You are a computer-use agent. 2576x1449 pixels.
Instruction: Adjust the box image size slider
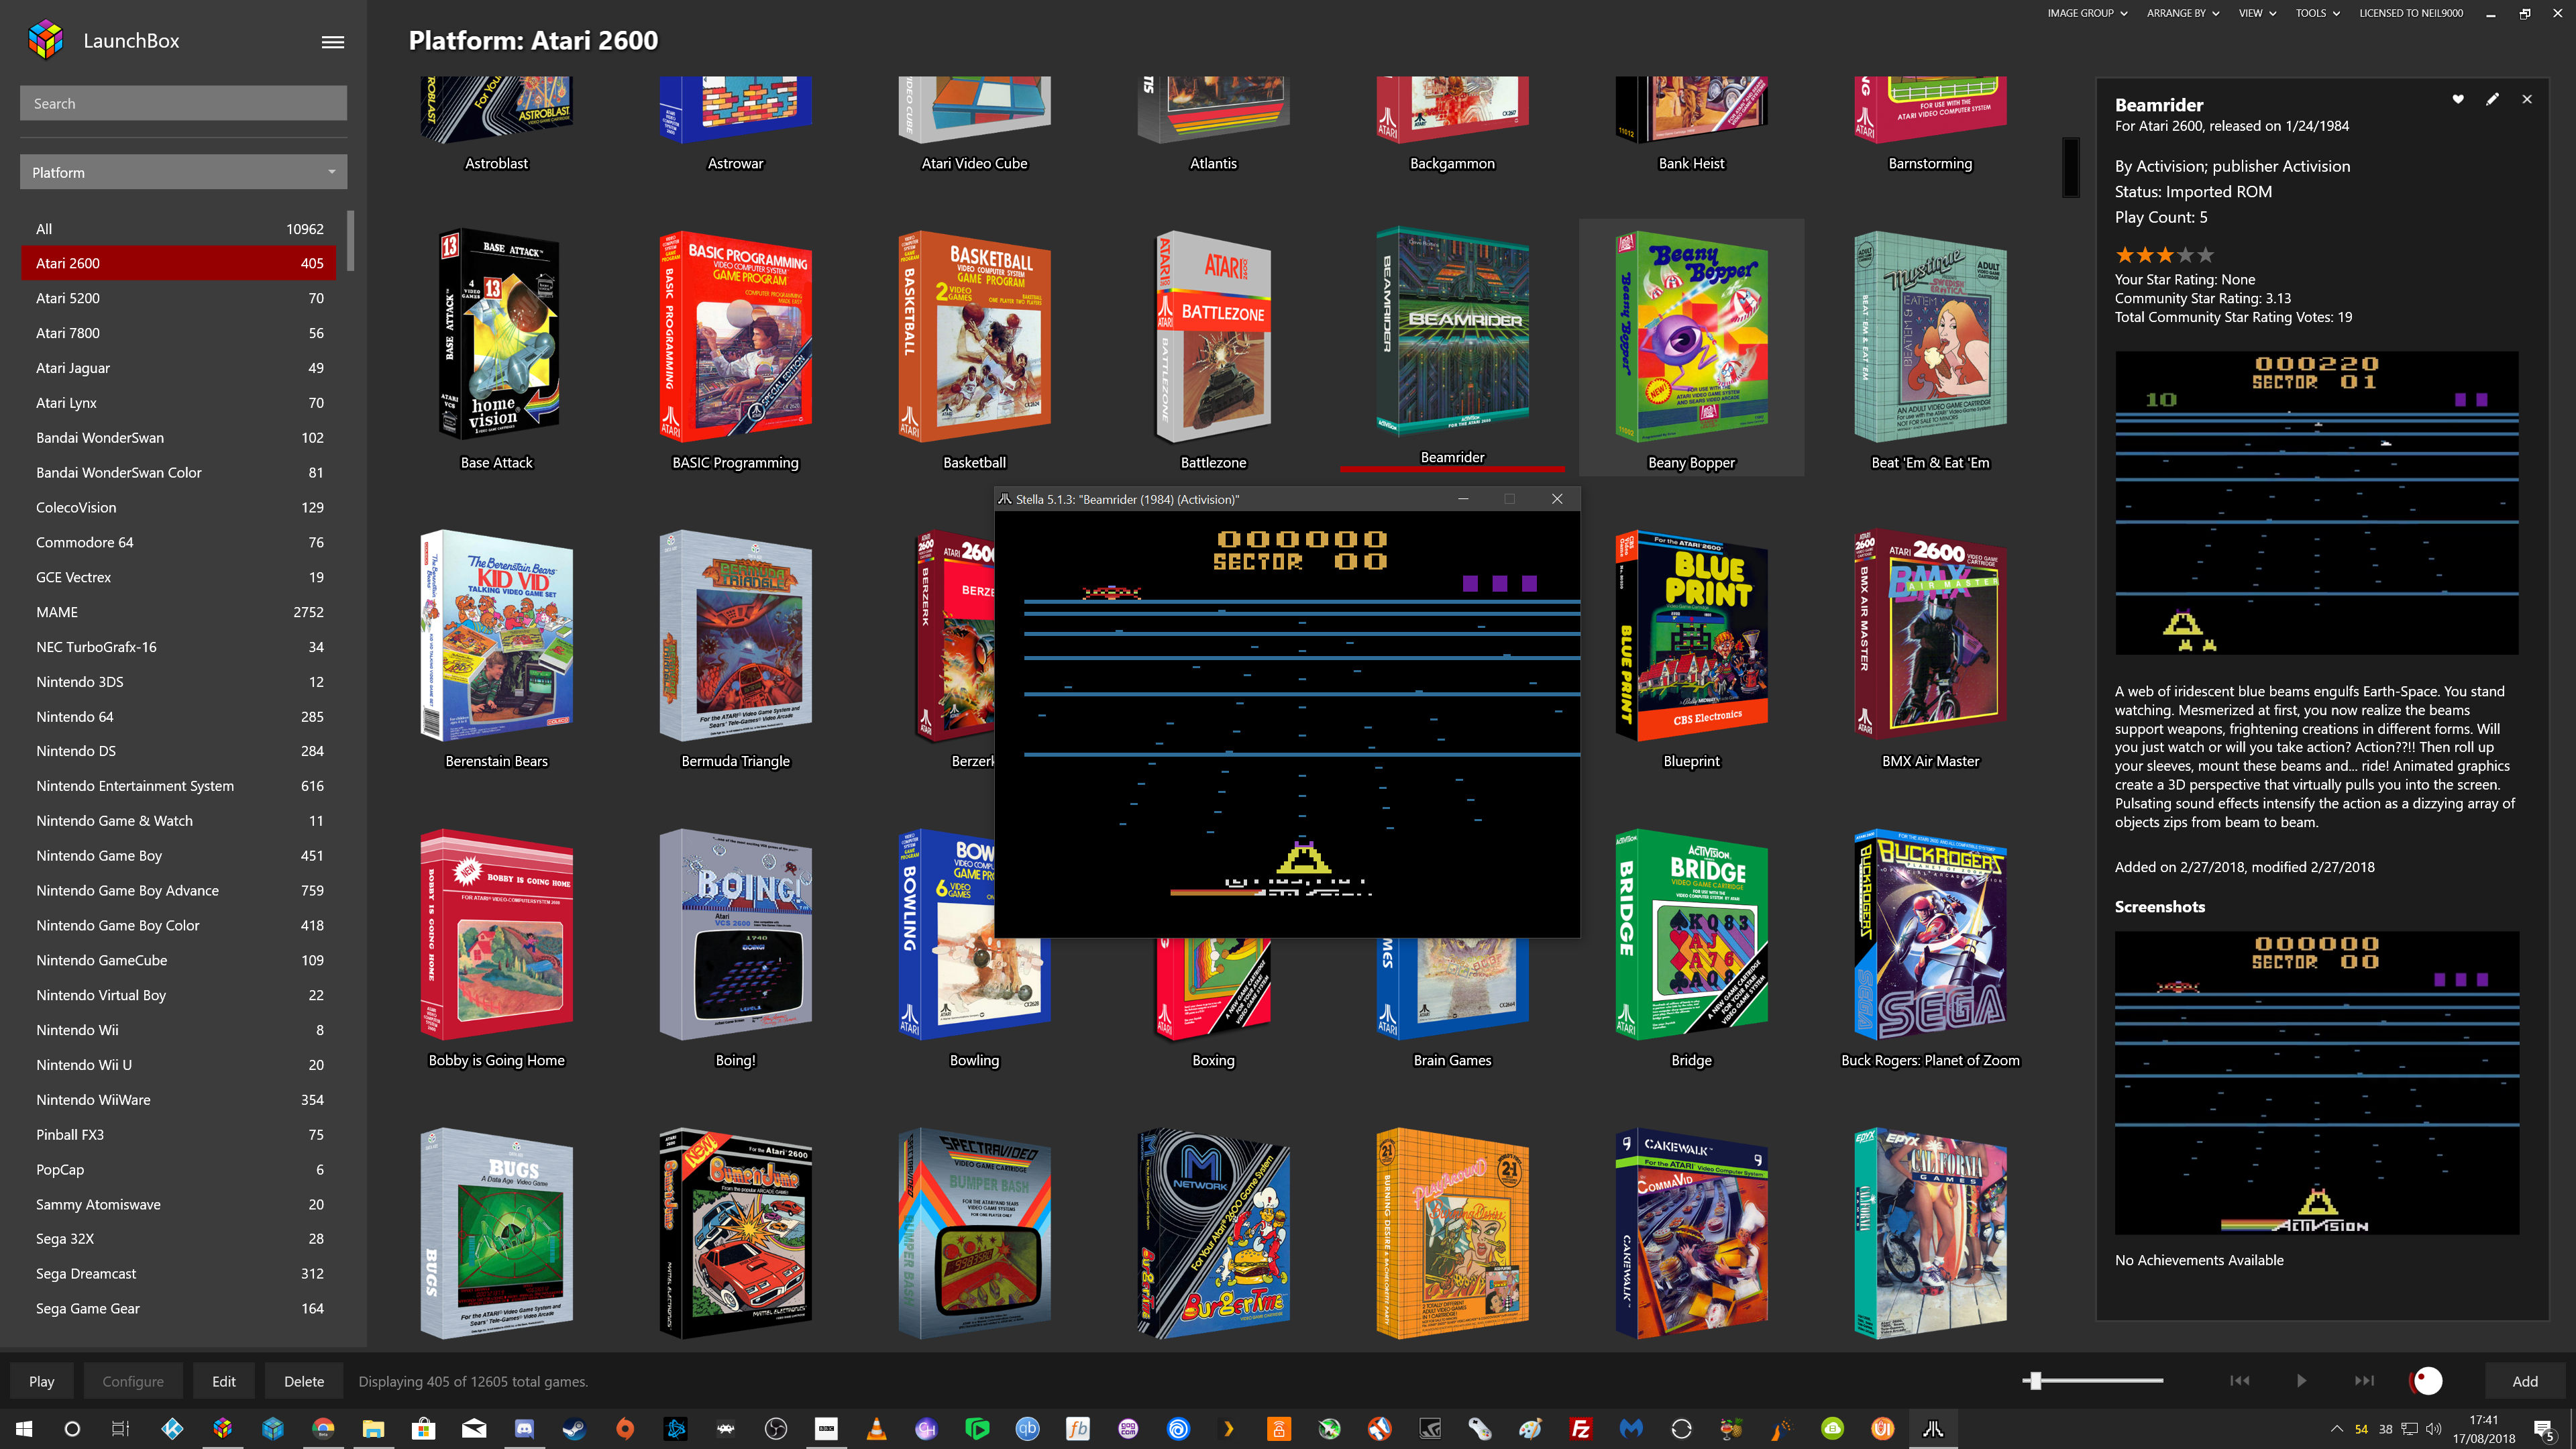click(x=2093, y=1380)
